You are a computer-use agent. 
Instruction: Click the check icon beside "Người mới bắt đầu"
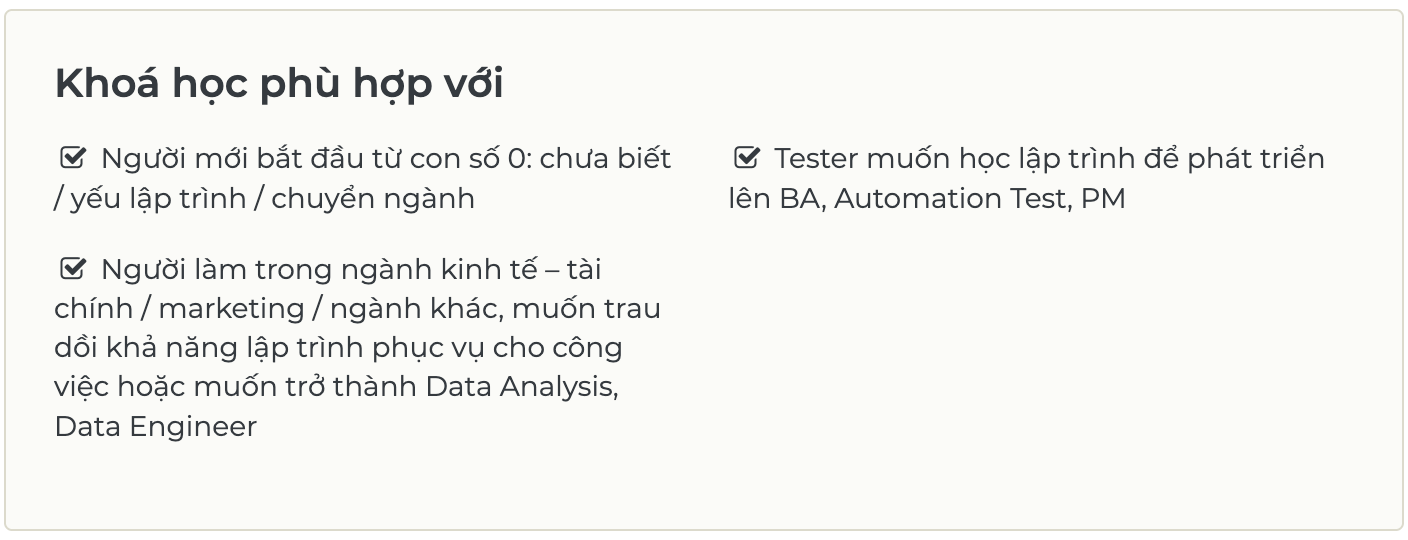pos(73,158)
